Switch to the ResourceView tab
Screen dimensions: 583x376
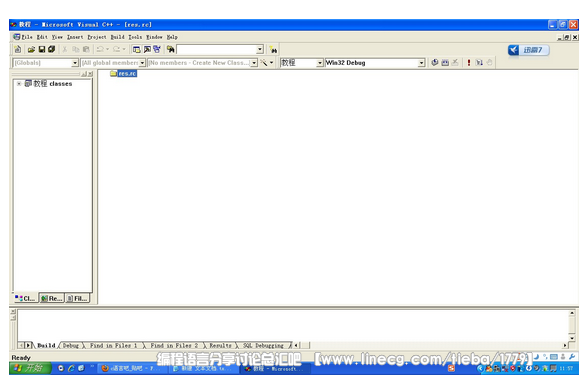(52, 298)
